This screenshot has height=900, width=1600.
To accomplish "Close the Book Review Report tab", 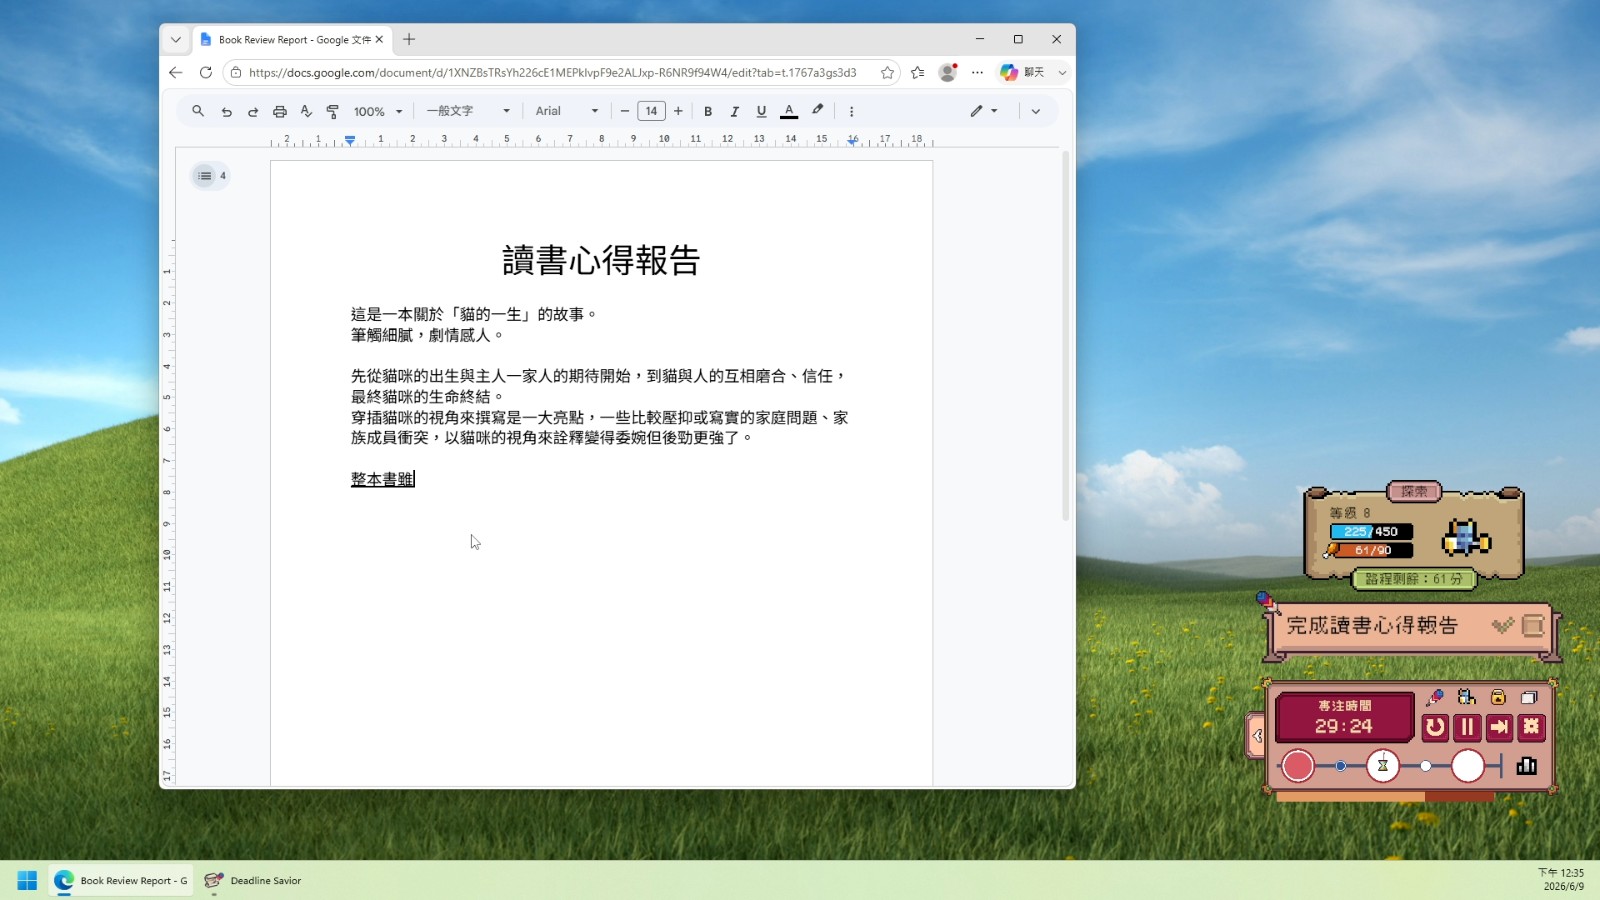I will click(379, 40).
